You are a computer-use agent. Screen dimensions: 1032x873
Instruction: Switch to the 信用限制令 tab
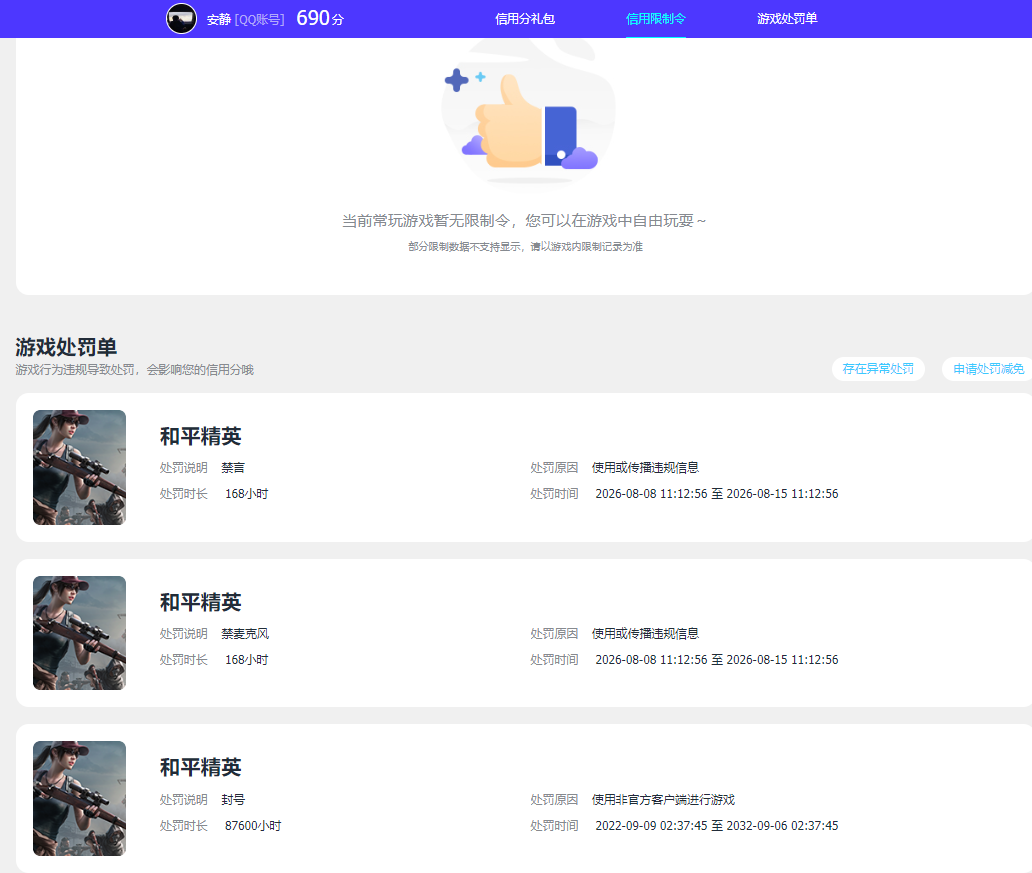(656, 19)
